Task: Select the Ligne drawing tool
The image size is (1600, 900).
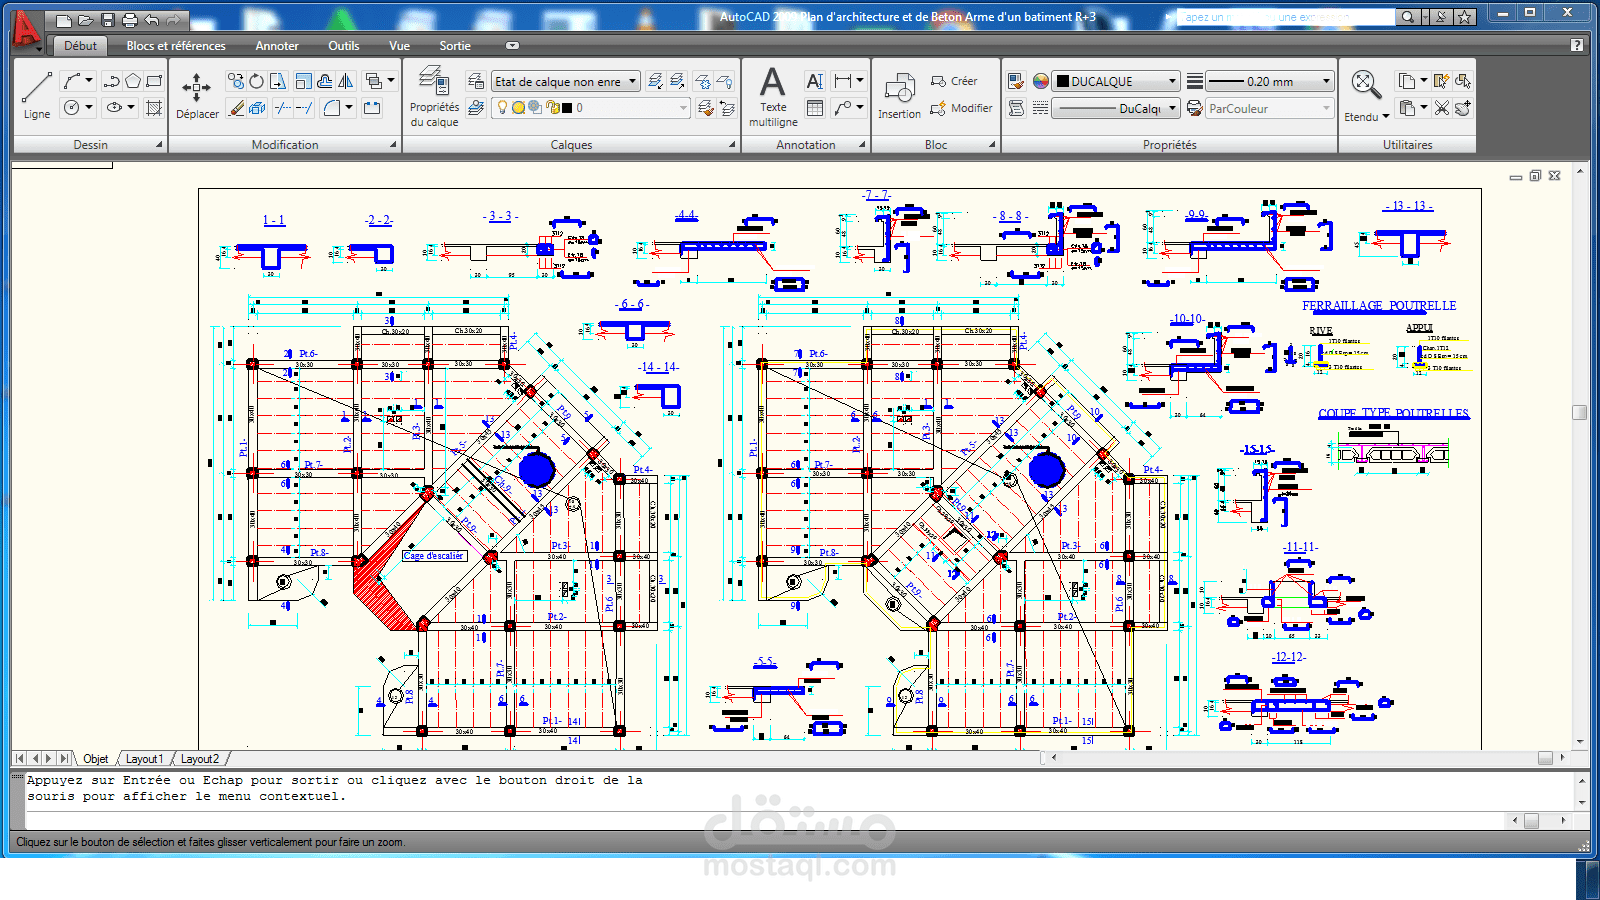Action: coord(36,94)
